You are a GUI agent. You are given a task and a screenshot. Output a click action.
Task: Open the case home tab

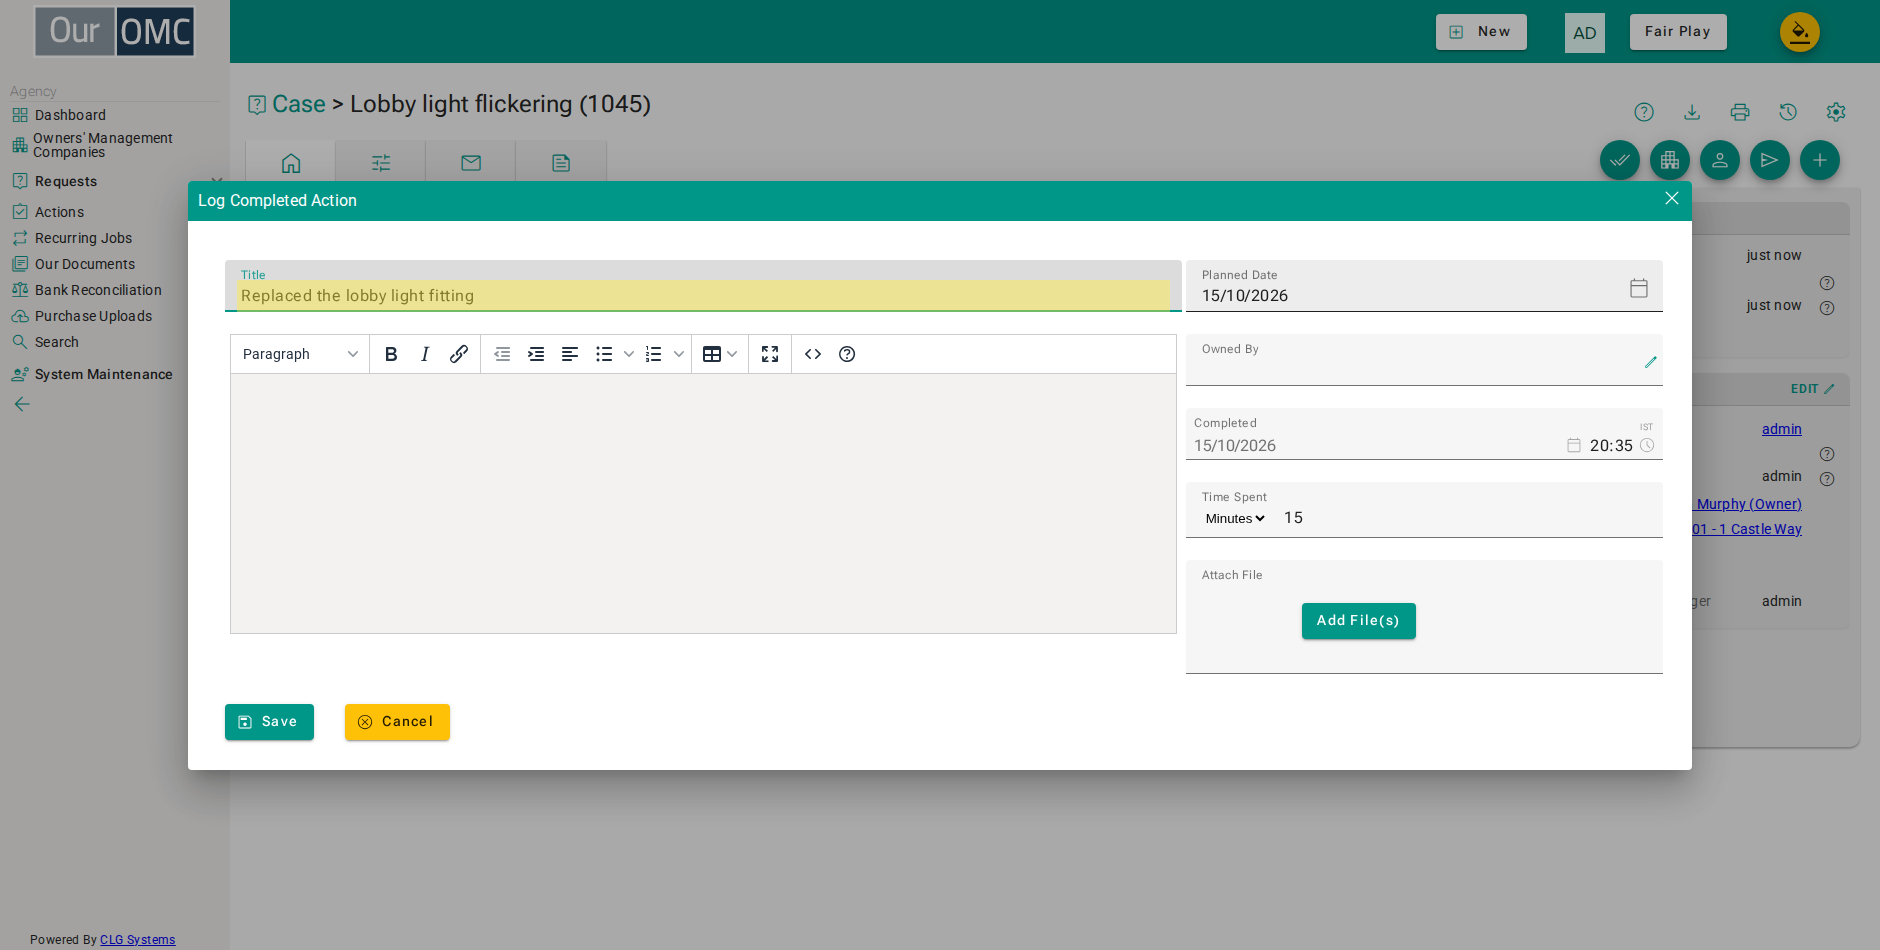coord(291,163)
